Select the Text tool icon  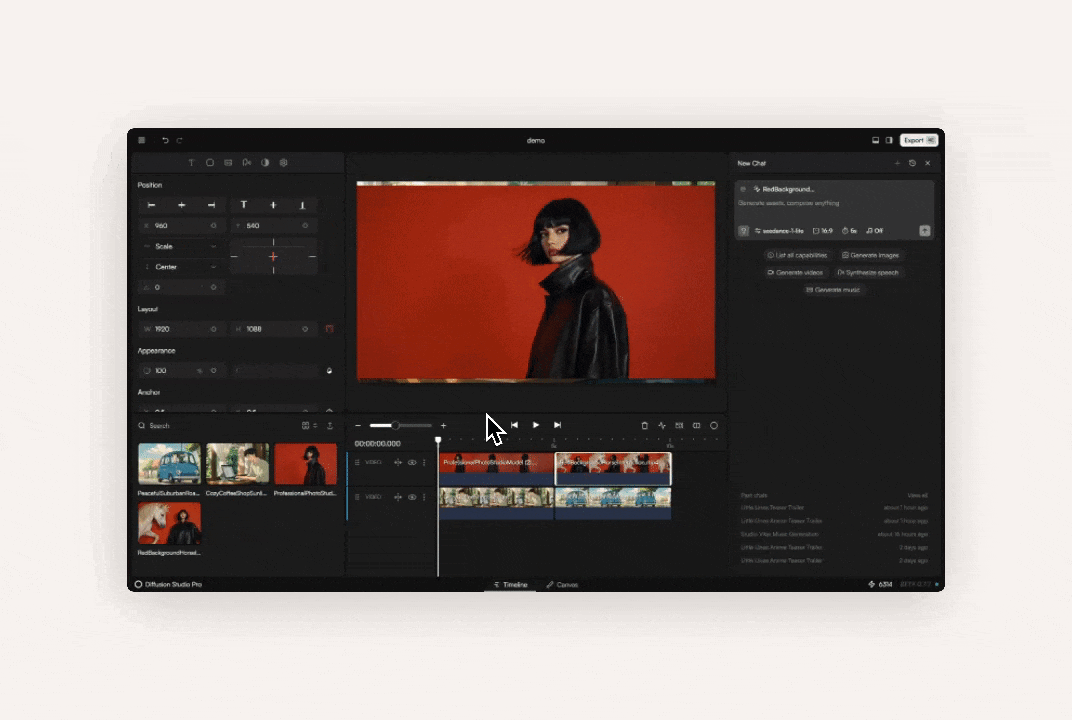tap(191, 163)
